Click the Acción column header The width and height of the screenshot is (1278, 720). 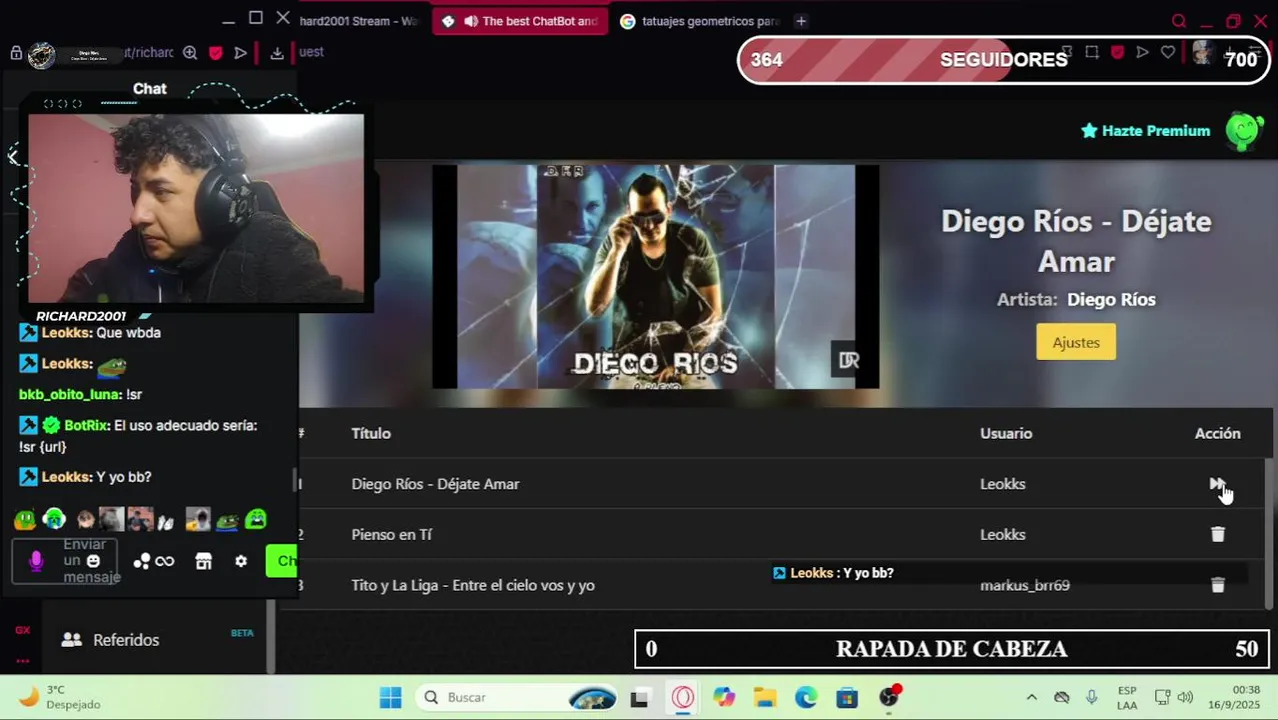(x=1217, y=433)
